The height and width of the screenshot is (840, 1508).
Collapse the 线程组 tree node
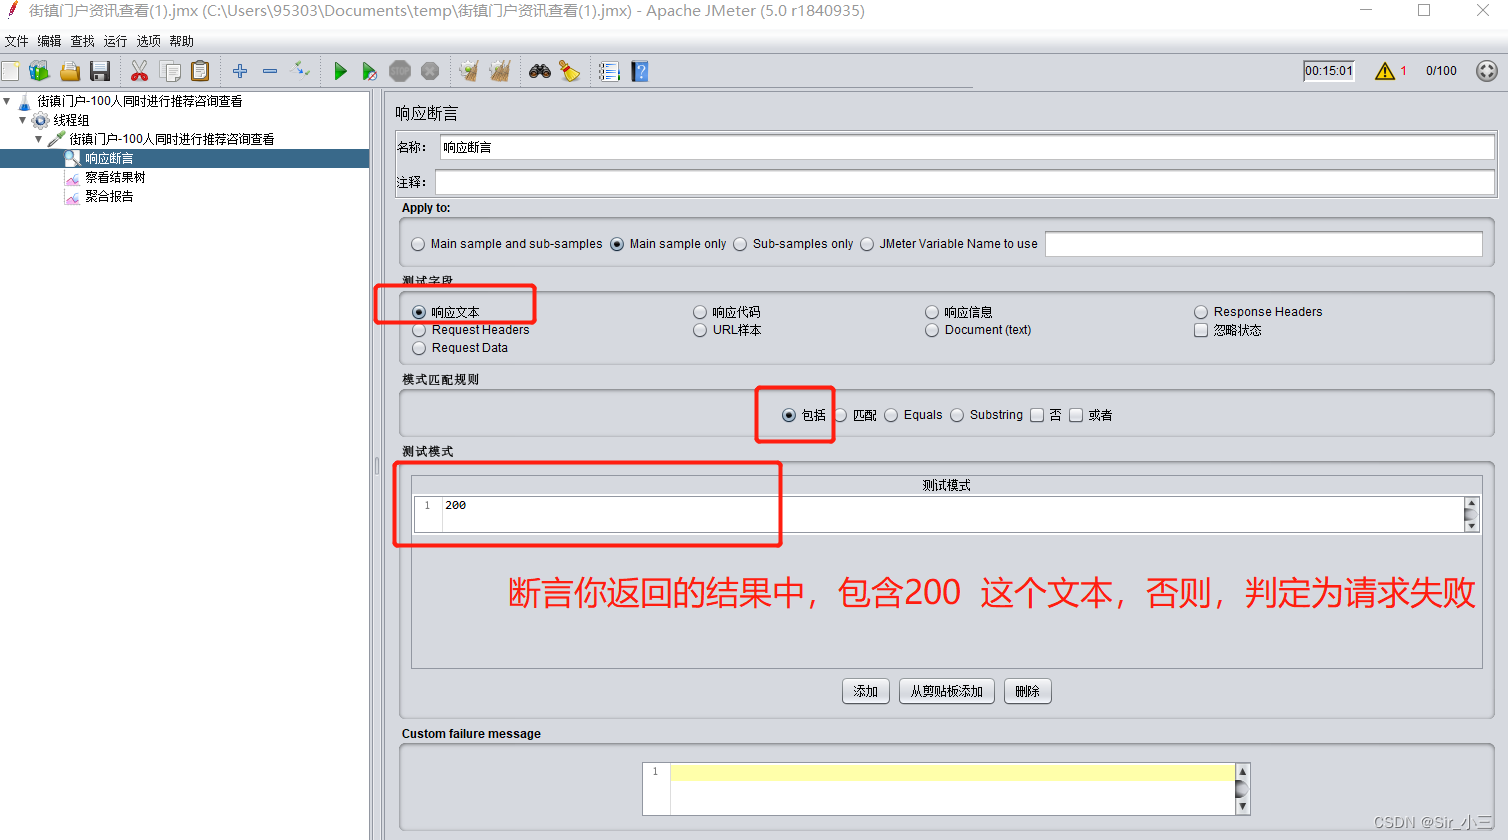(x=23, y=120)
